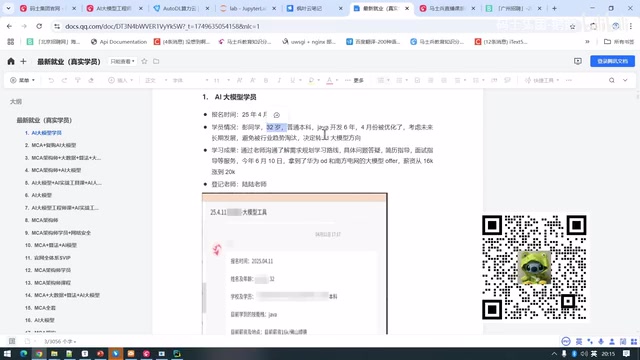
Task: Open the word count 3/3056 dropdown
Action: [60, 341]
